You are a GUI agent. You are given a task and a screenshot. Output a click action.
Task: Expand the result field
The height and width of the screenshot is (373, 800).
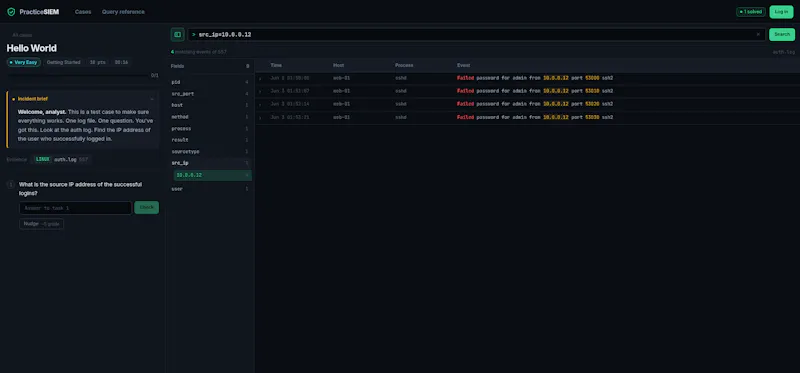click(x=210, y=140)
